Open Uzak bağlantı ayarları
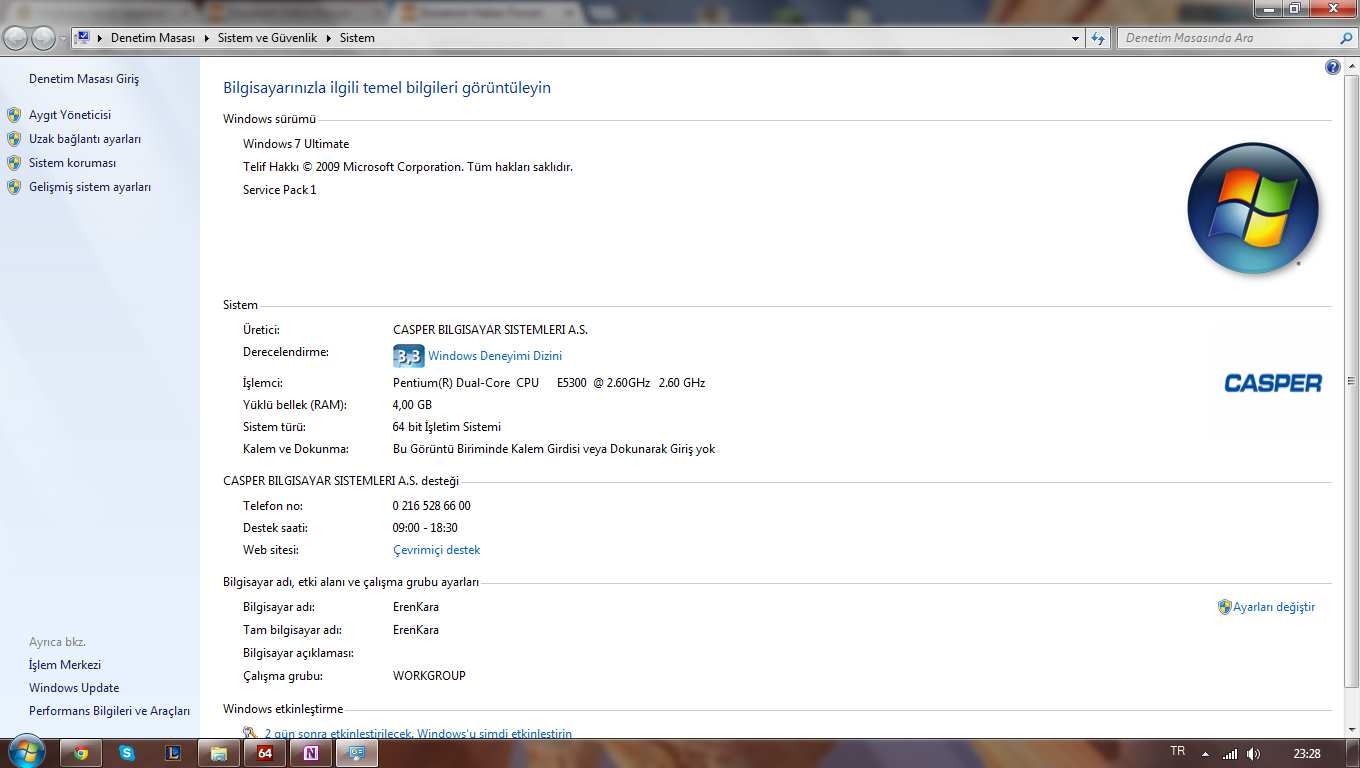Viewport: 1360px width, 768px height. coord(85,139)
